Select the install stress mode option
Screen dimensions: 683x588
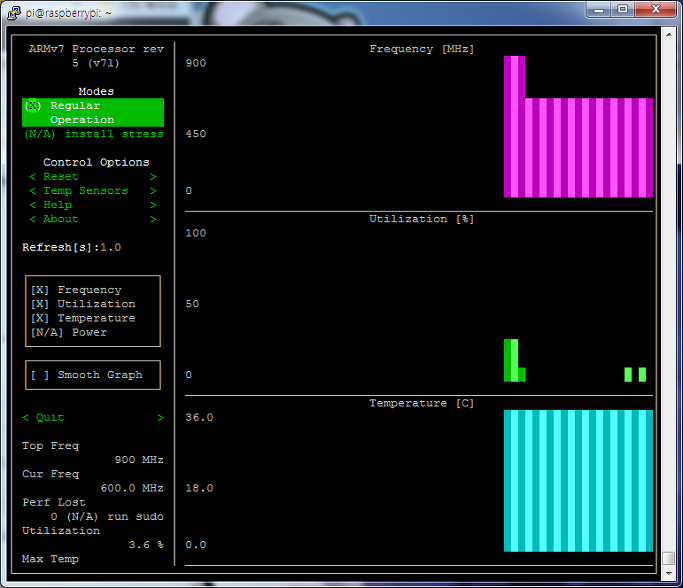point(93,134)
